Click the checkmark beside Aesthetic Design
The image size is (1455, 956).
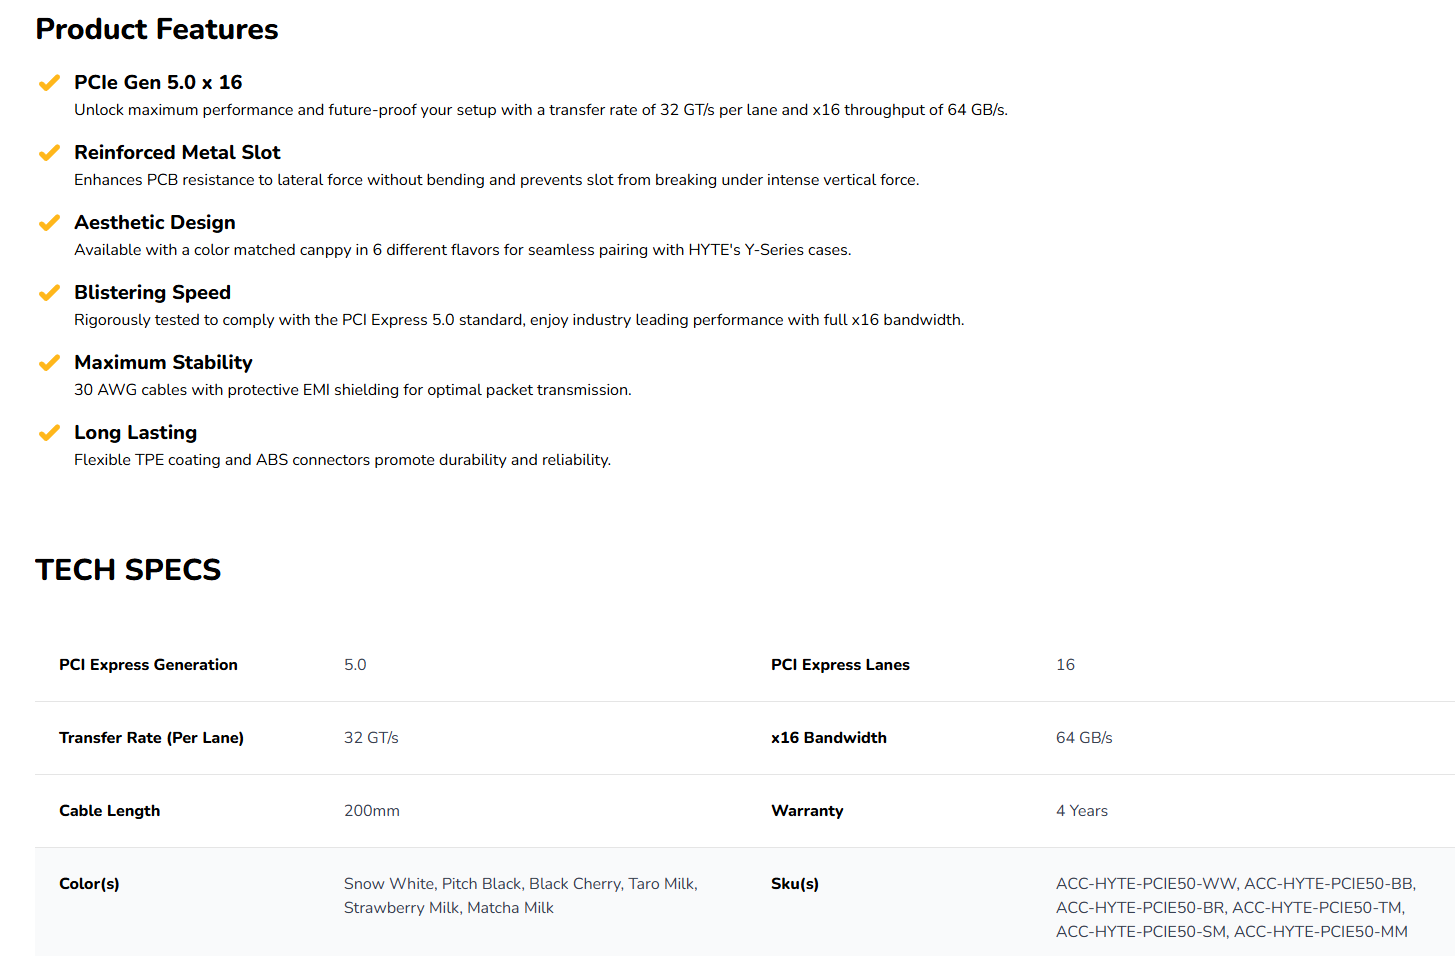48,223
